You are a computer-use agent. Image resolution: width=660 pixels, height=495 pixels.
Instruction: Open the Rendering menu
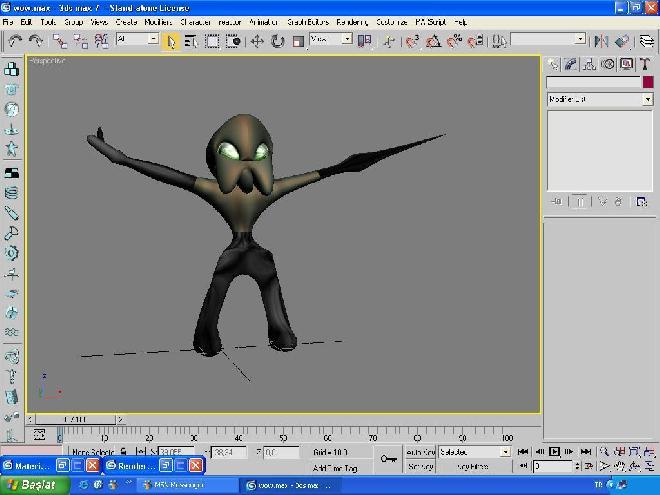(x=351, y=21)
